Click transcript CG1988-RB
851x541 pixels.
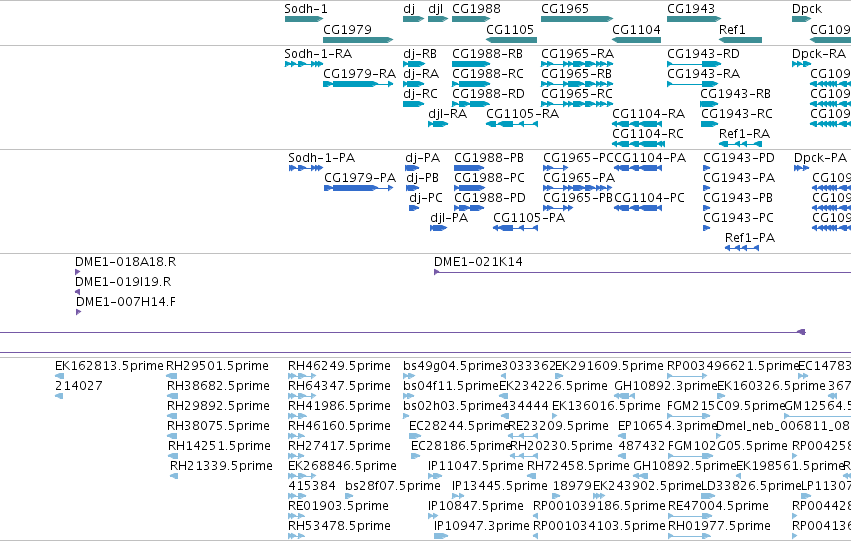click(x=471, y=64)
